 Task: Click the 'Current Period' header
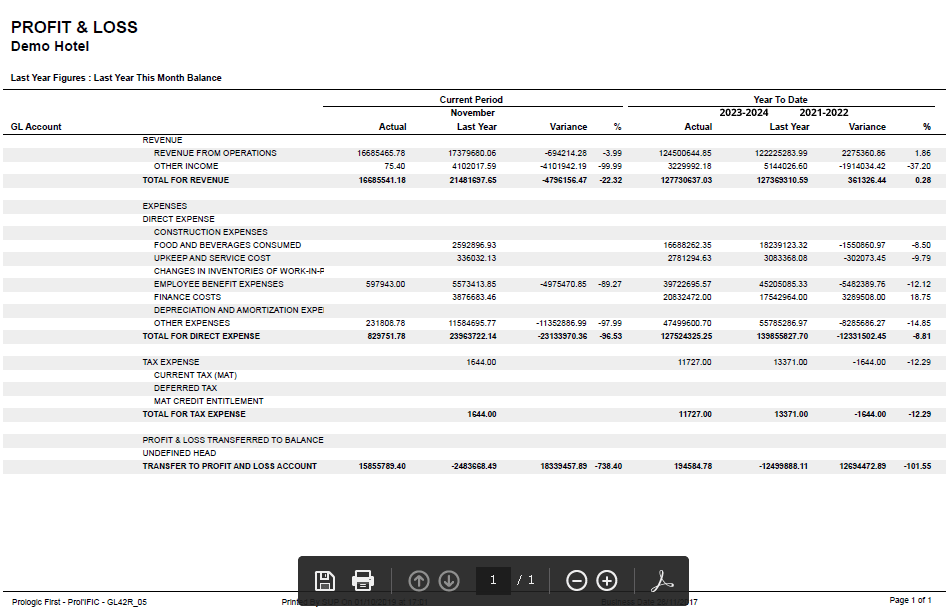471,99
